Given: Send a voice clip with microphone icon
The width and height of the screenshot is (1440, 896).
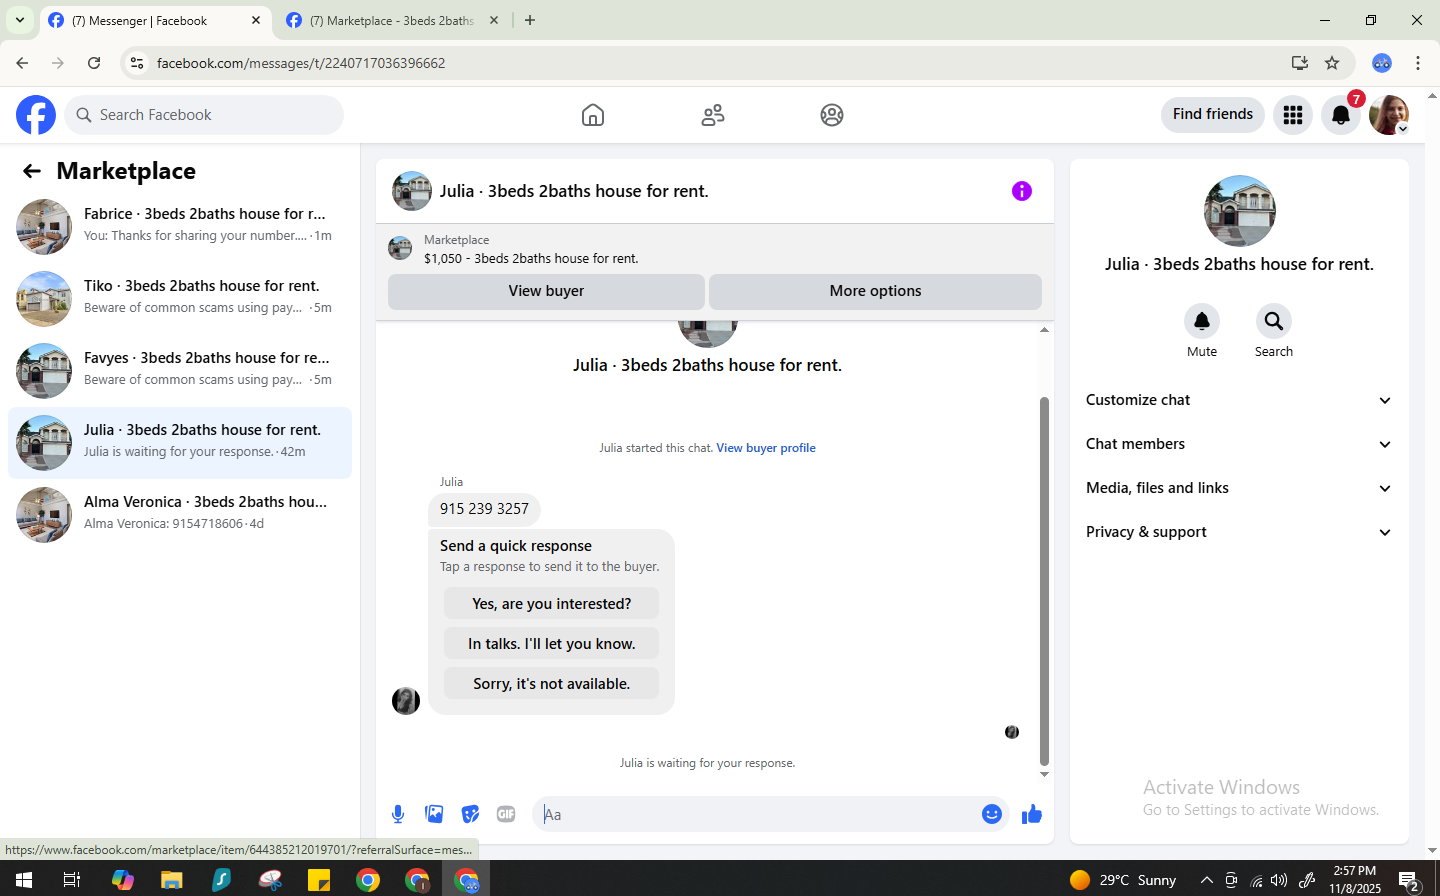Looking at the screenshot, I should [x=398, y=814].
